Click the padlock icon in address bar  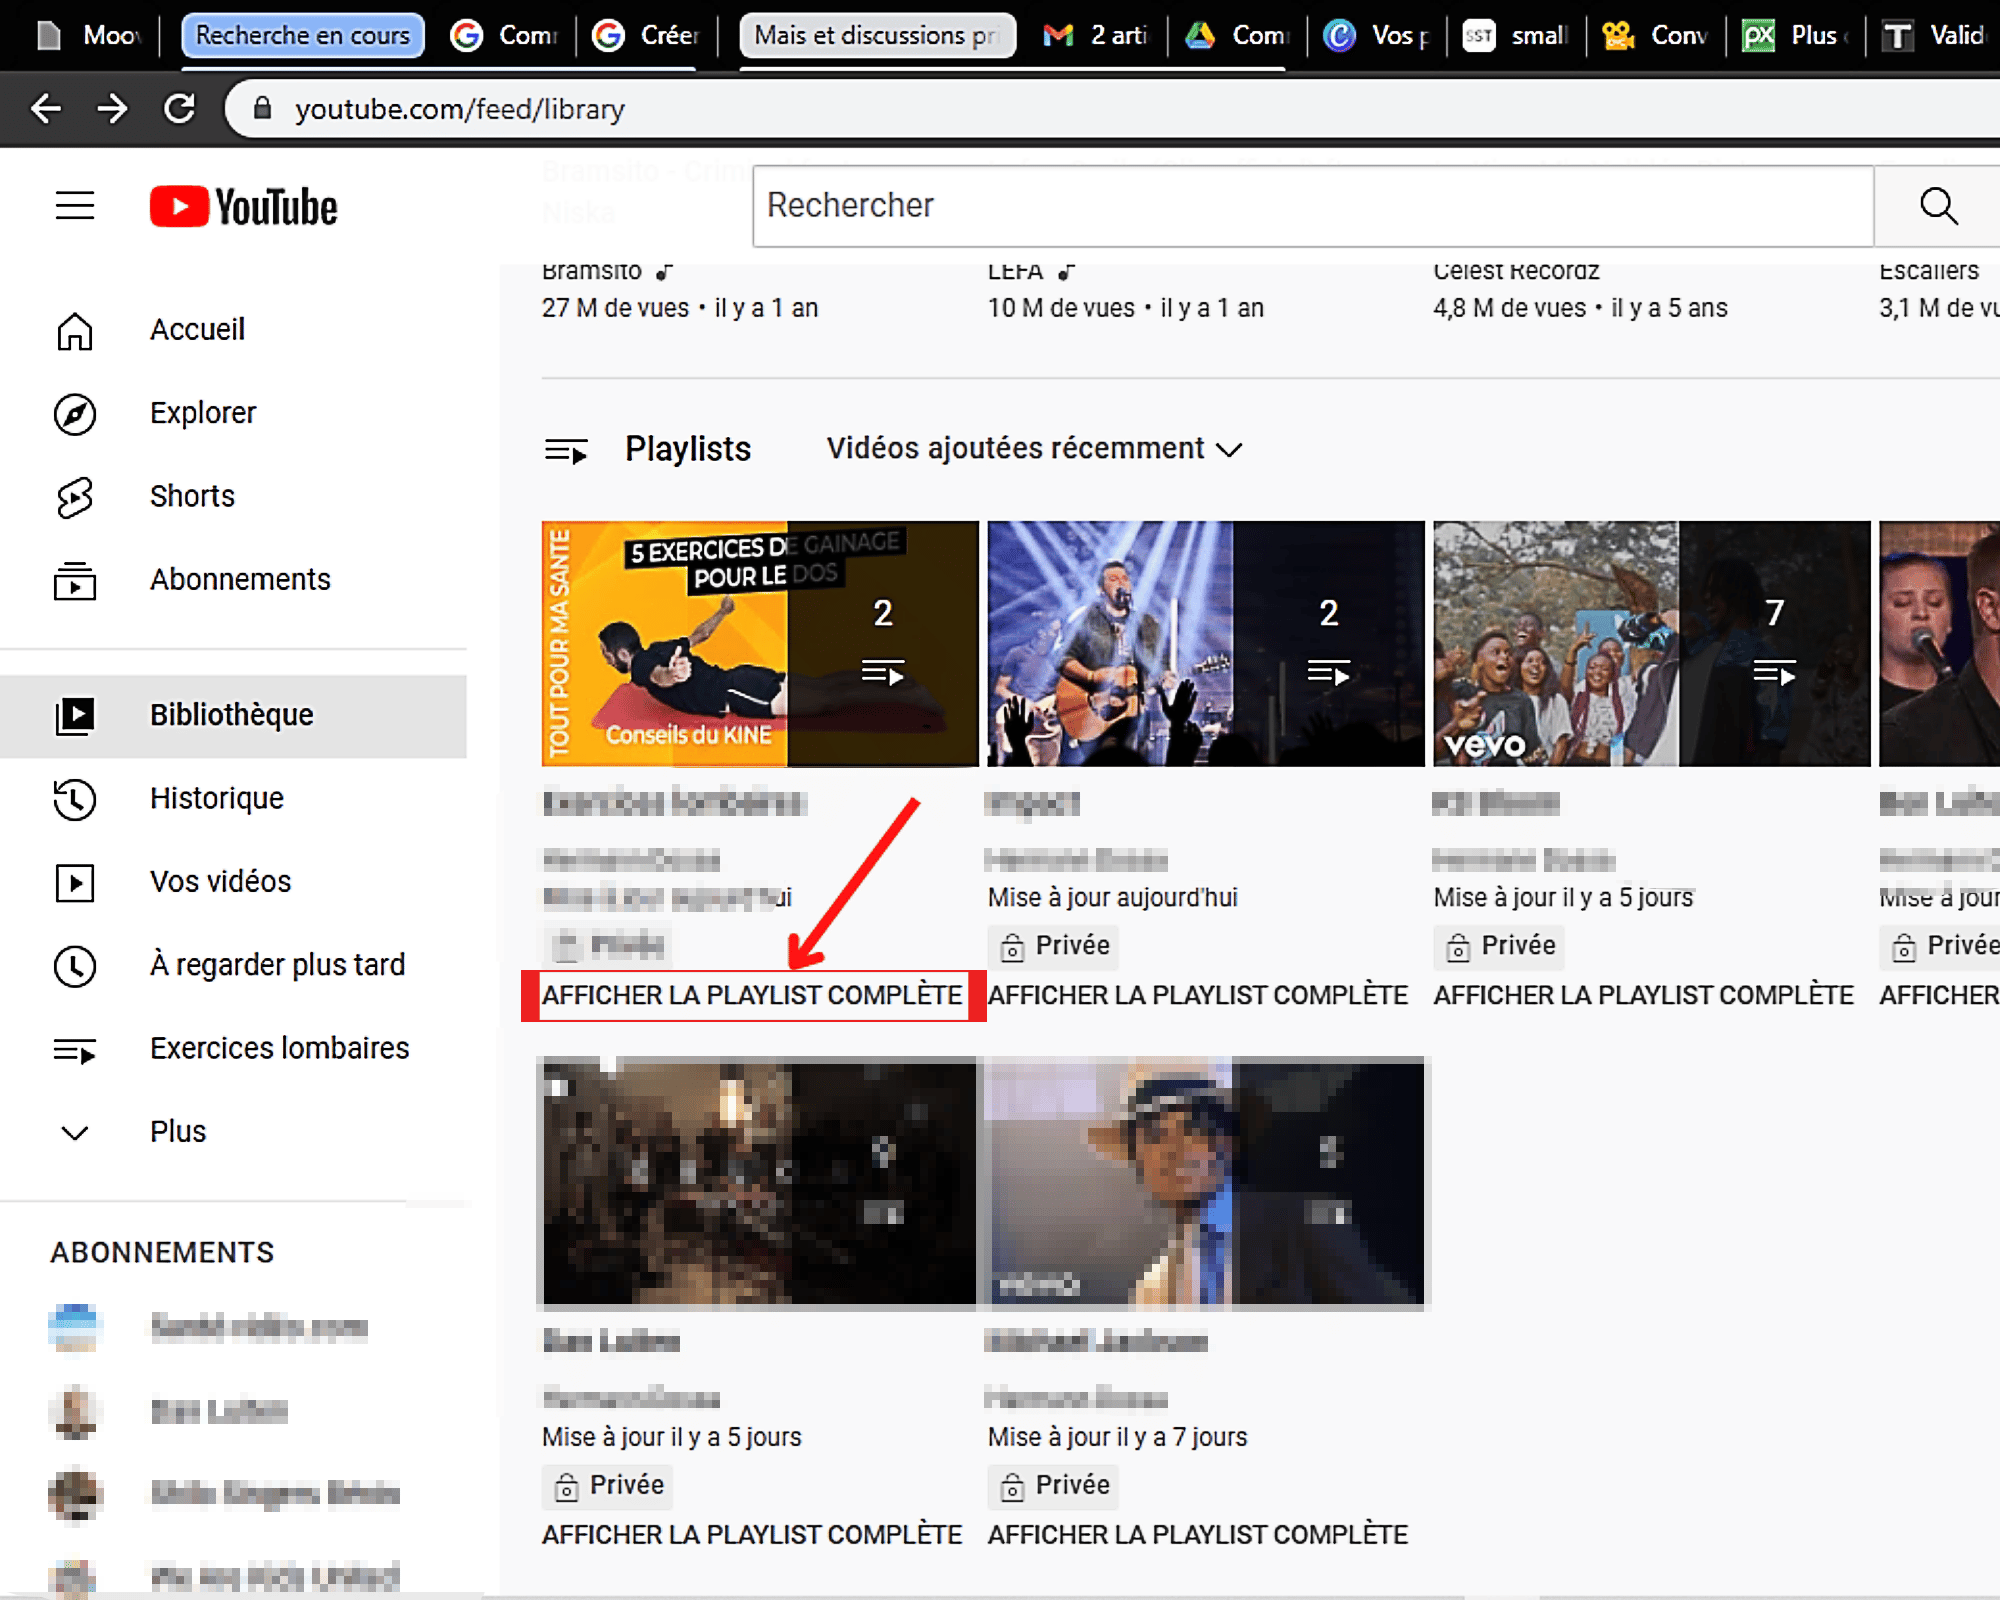pyautogui.click(x=262, y=108)
